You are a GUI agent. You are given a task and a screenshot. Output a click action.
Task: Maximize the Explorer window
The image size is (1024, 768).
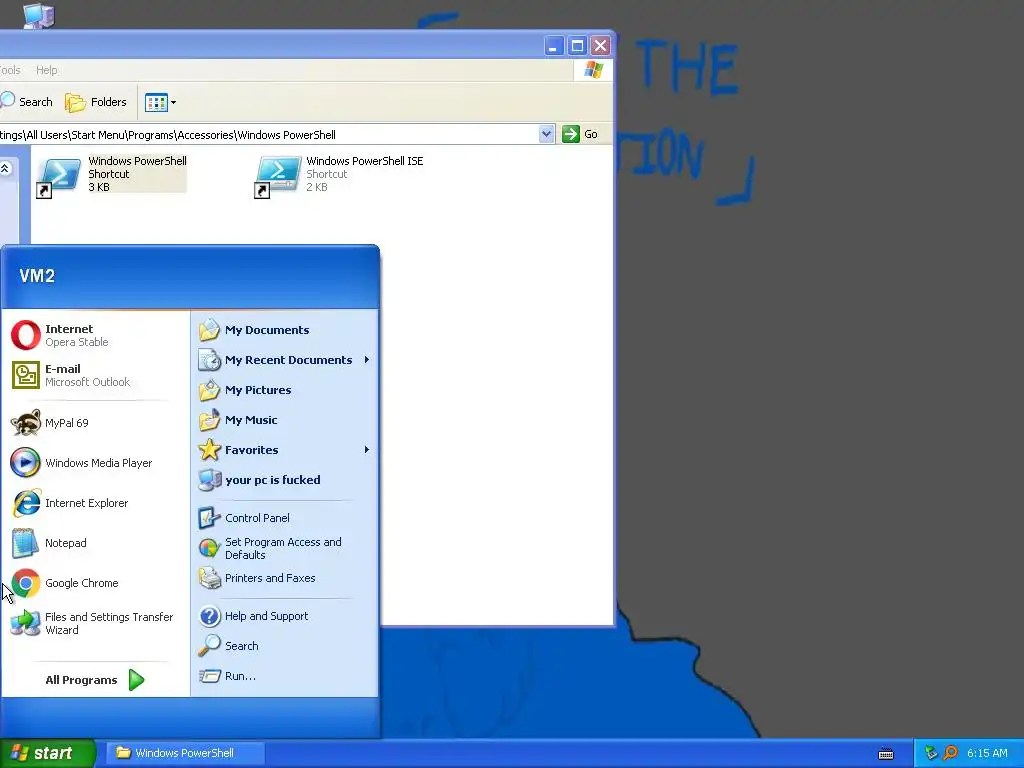[577, 46]
